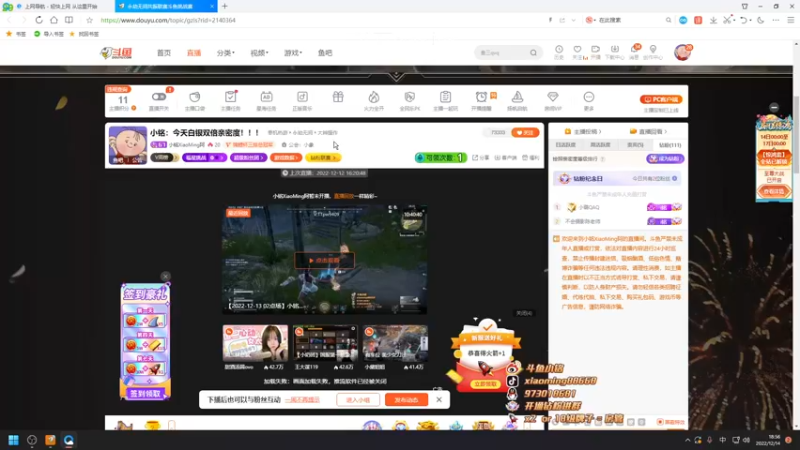The width and height of the screenshot is (800, 450).
Task: Play the replay video in player
Action: pyautogui.click(x=324, y=260)
